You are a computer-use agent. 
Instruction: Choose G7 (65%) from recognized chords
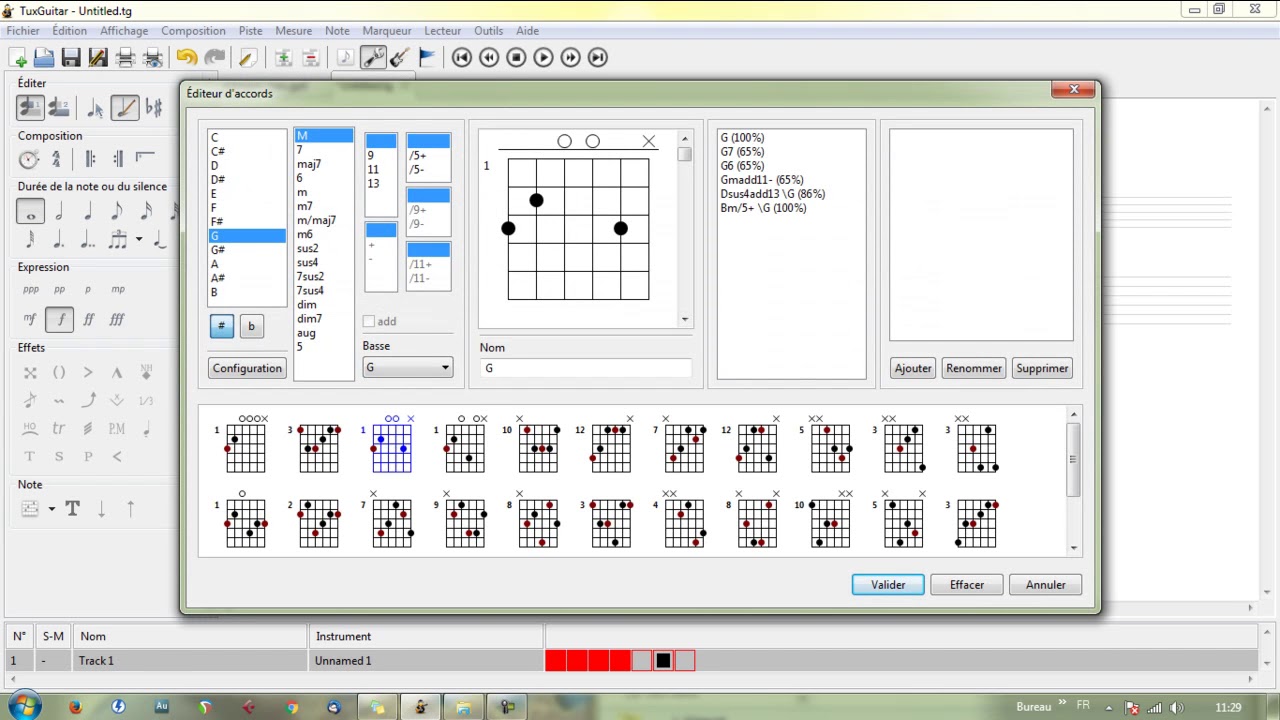pyautogui.click(x=742, y=152)
